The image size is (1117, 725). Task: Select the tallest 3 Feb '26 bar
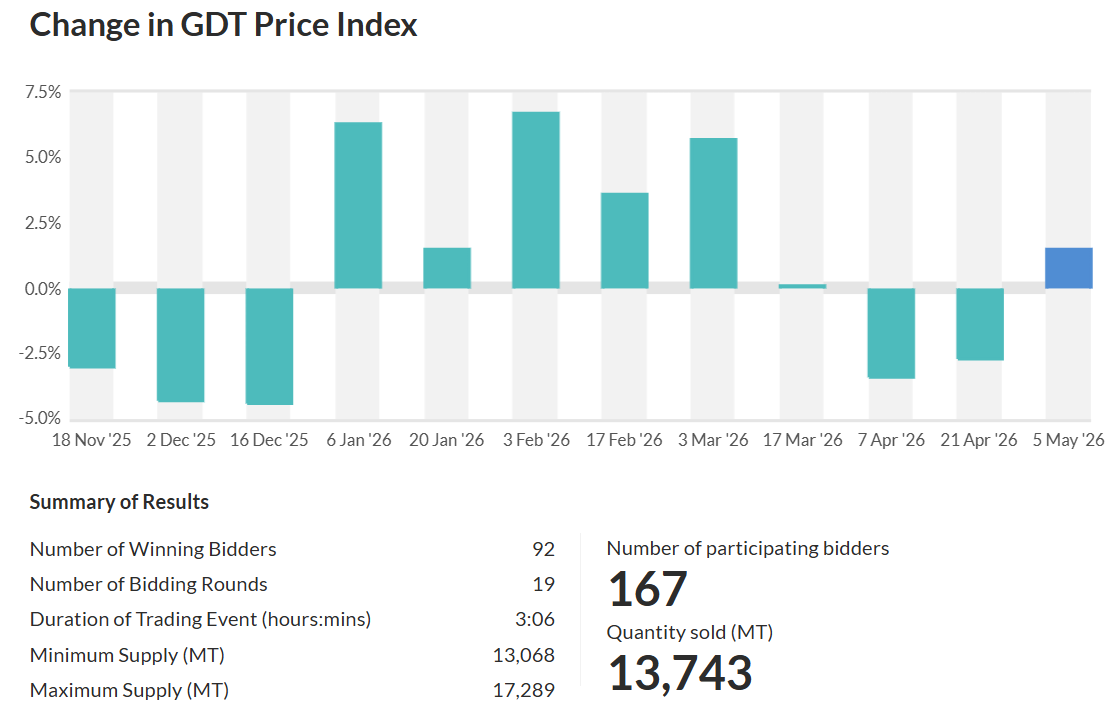(536, 200)
